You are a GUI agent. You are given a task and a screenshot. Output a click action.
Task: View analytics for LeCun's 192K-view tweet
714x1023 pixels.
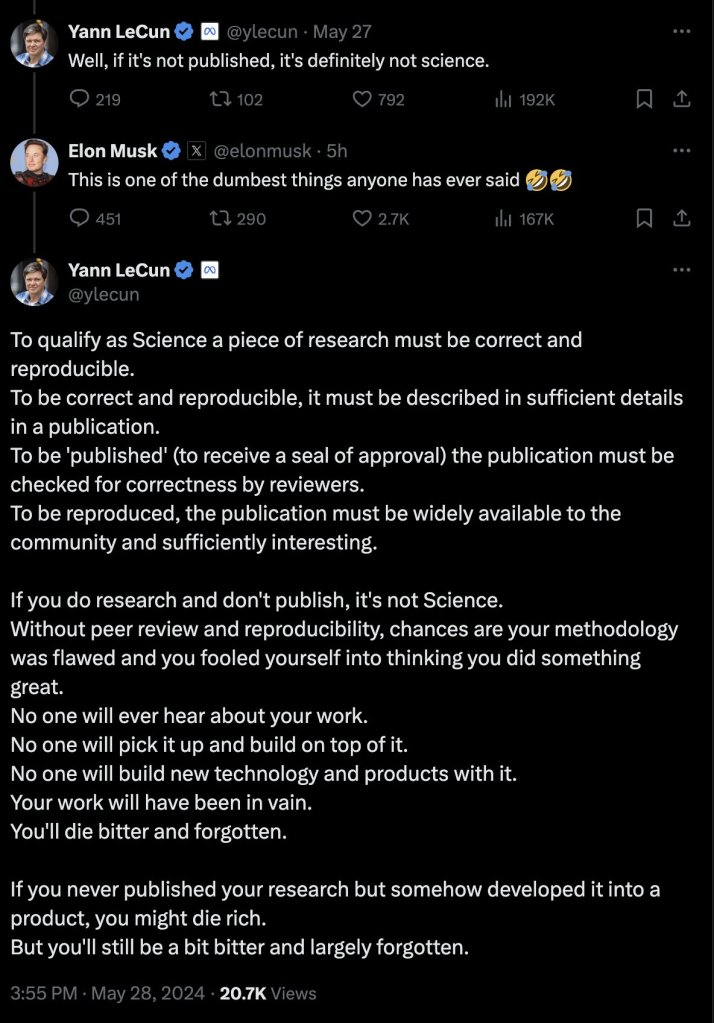tap(504, 99)
